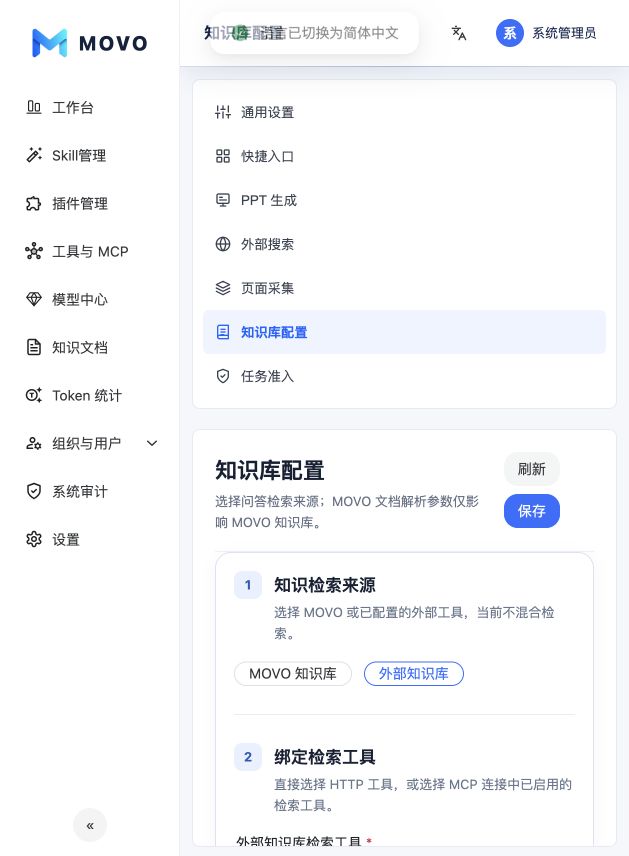Screen dimensions: 629x856
Task: Click 系统管理员 user name
Action: tap(564, 33)
